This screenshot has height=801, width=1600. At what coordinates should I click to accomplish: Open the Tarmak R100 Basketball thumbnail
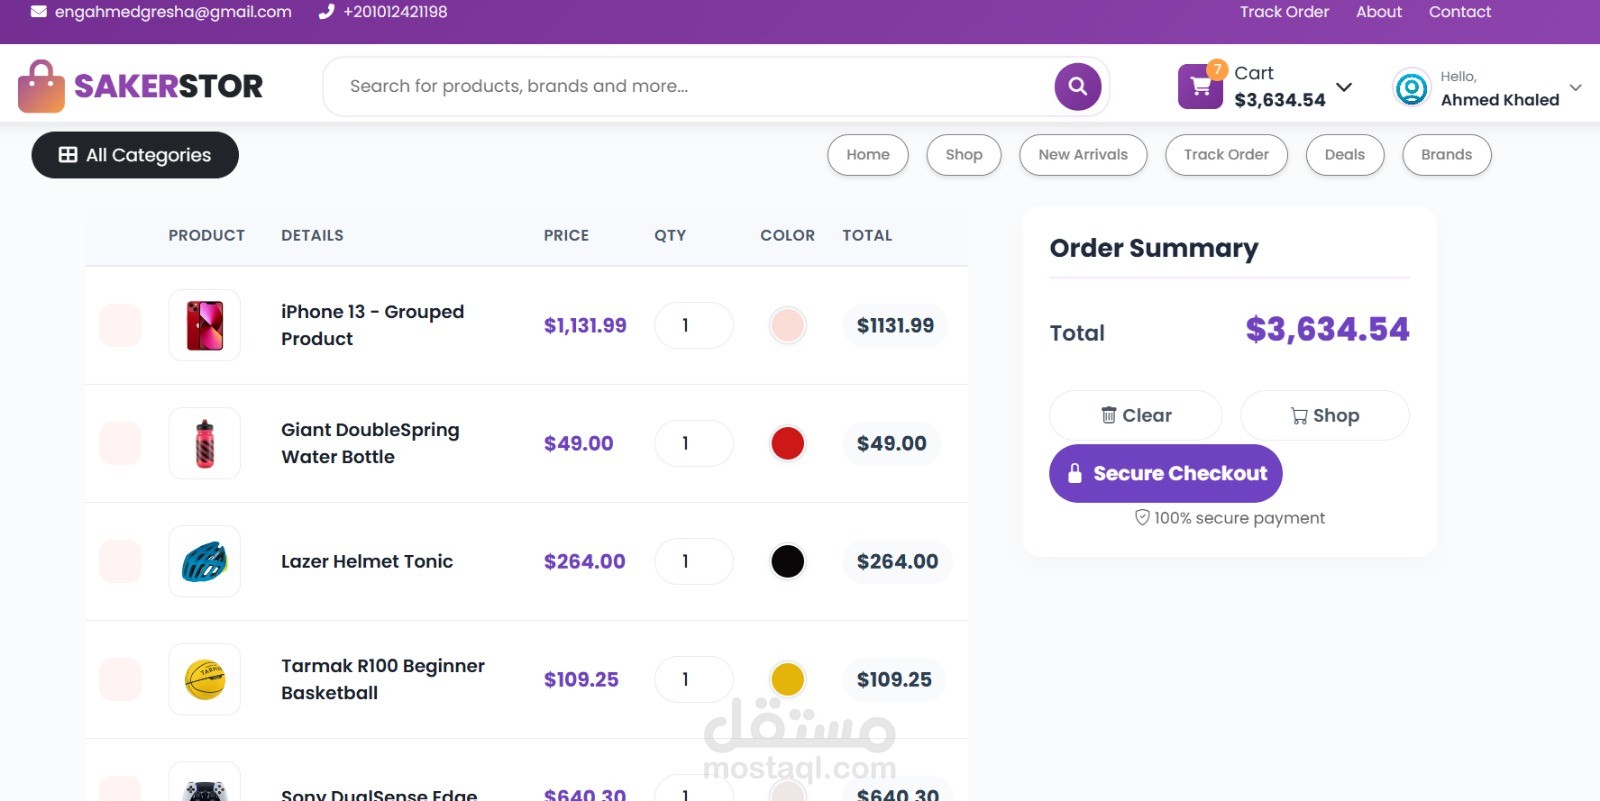(x=205, y=679)
